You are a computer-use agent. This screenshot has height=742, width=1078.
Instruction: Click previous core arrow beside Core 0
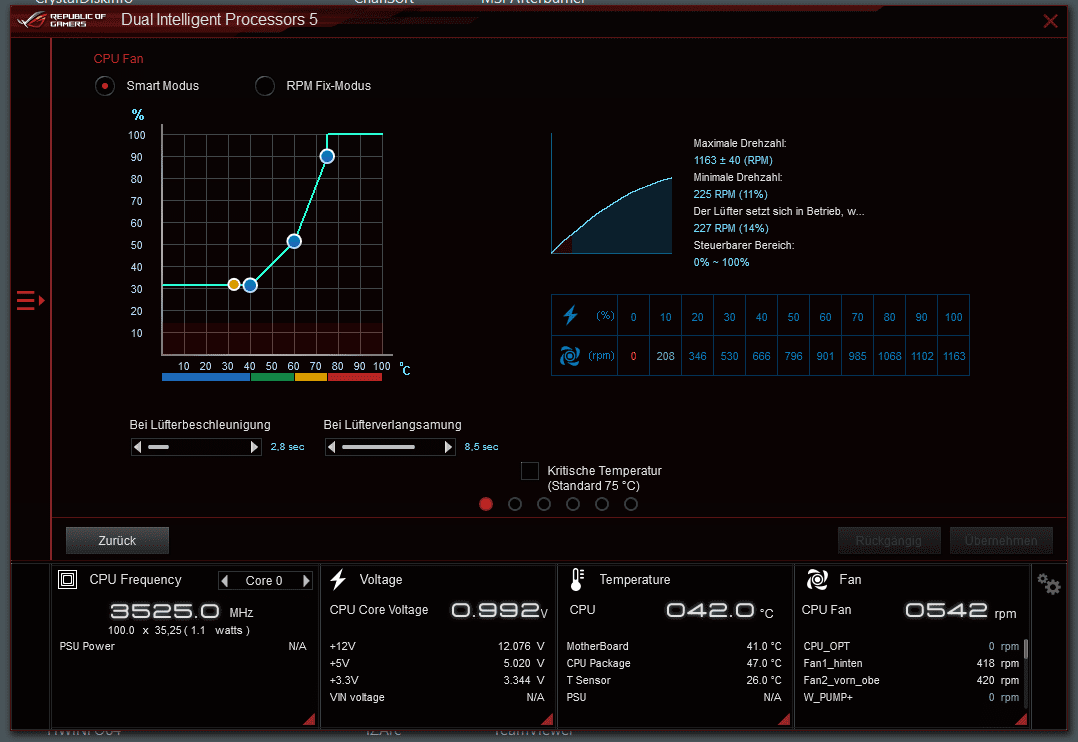(224, 581)
